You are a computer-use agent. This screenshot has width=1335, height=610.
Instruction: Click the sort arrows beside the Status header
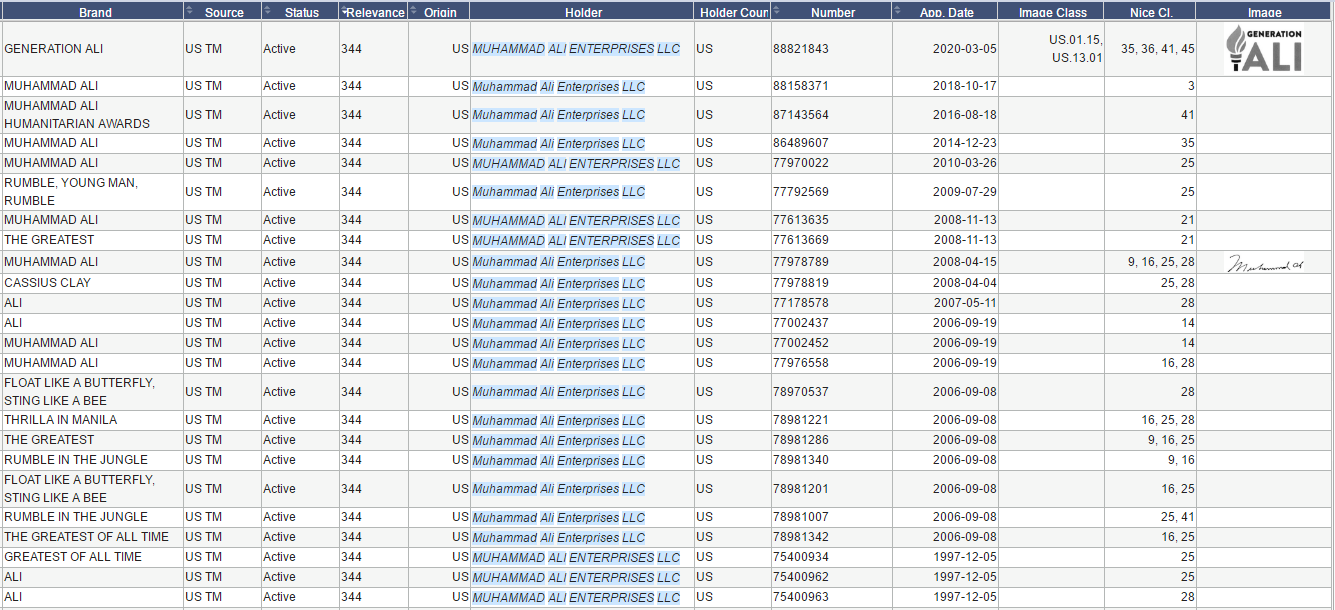pyautogui.click(x=268, y=11)
